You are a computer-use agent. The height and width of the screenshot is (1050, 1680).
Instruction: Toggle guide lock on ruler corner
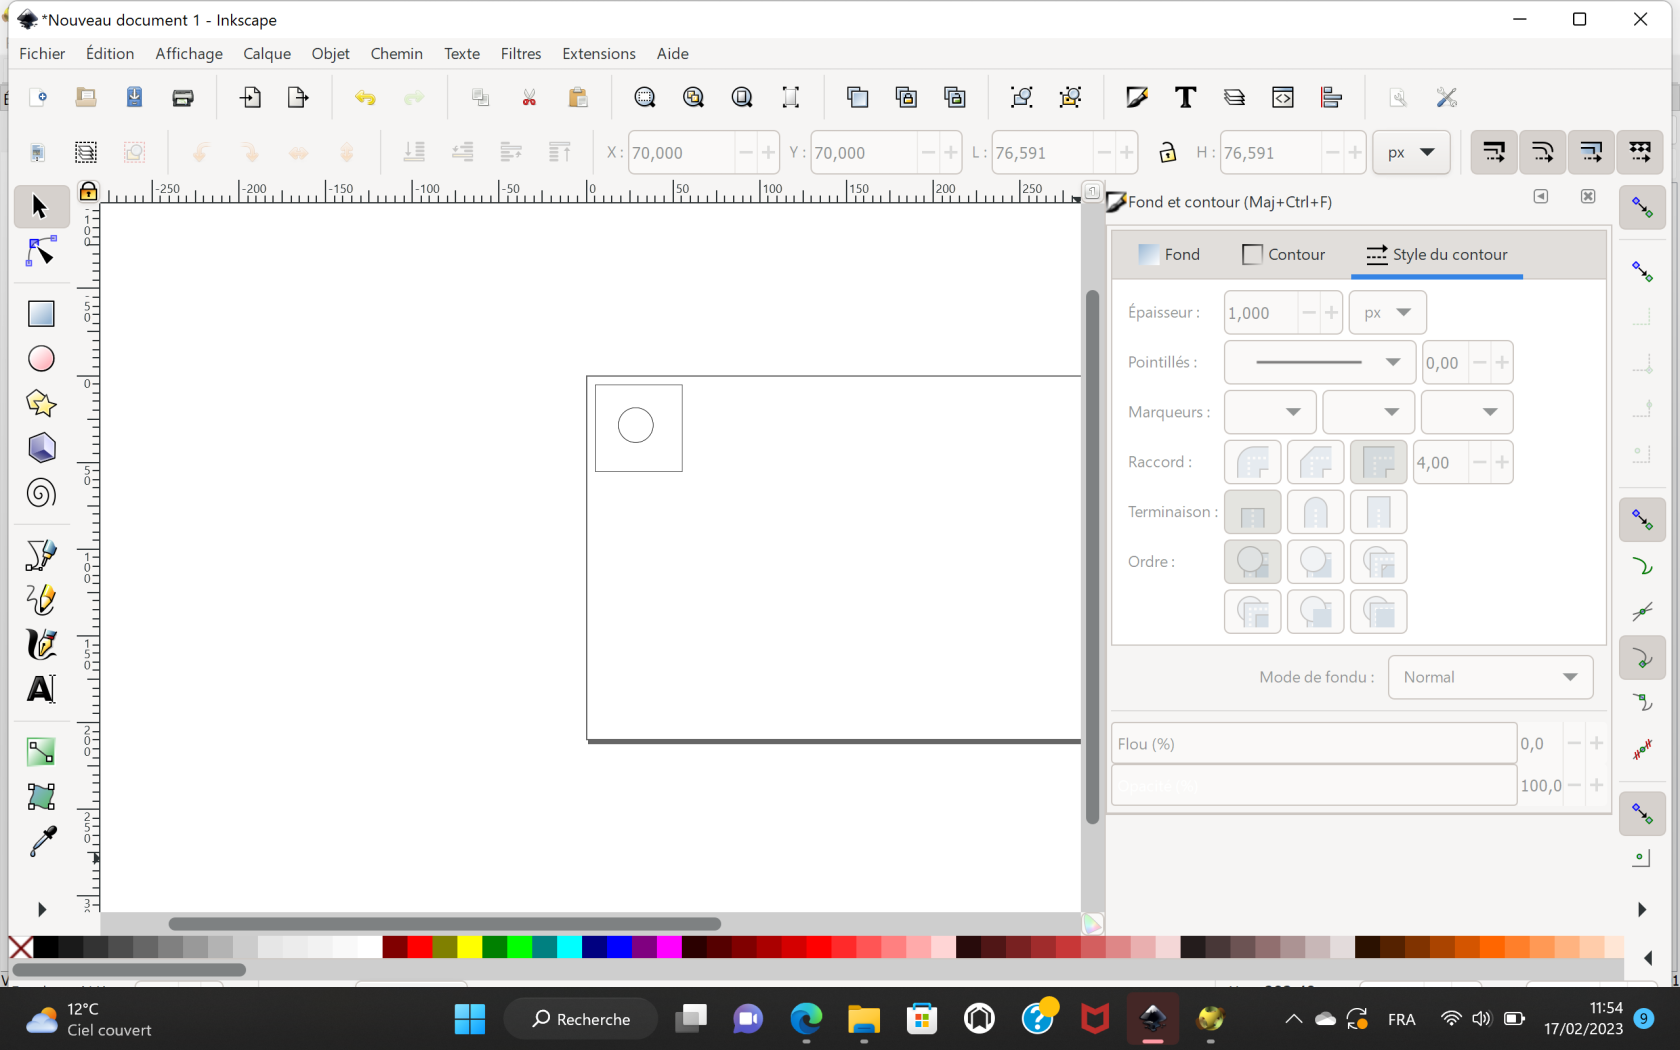(x=88, y=191)
